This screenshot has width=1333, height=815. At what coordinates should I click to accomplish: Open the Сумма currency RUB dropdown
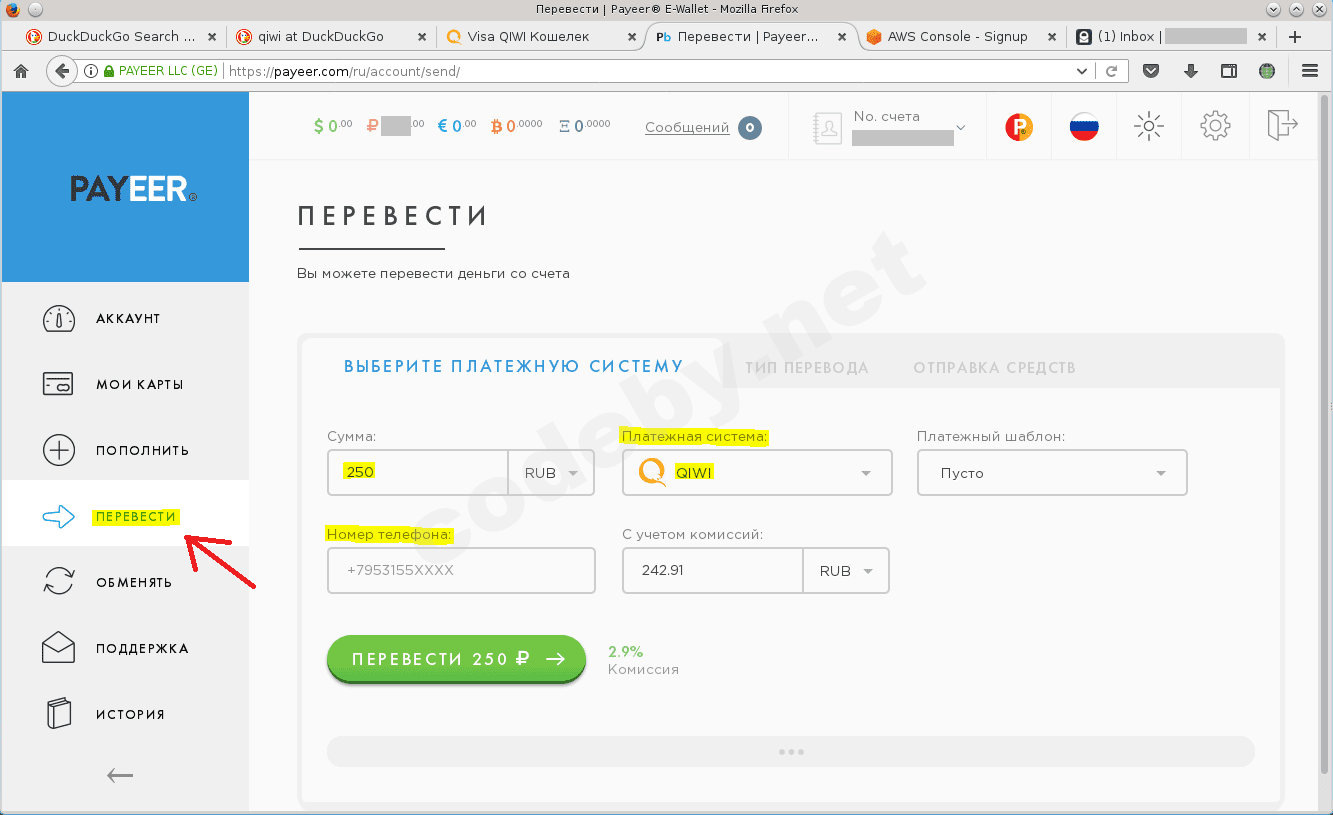pos(552,473)
